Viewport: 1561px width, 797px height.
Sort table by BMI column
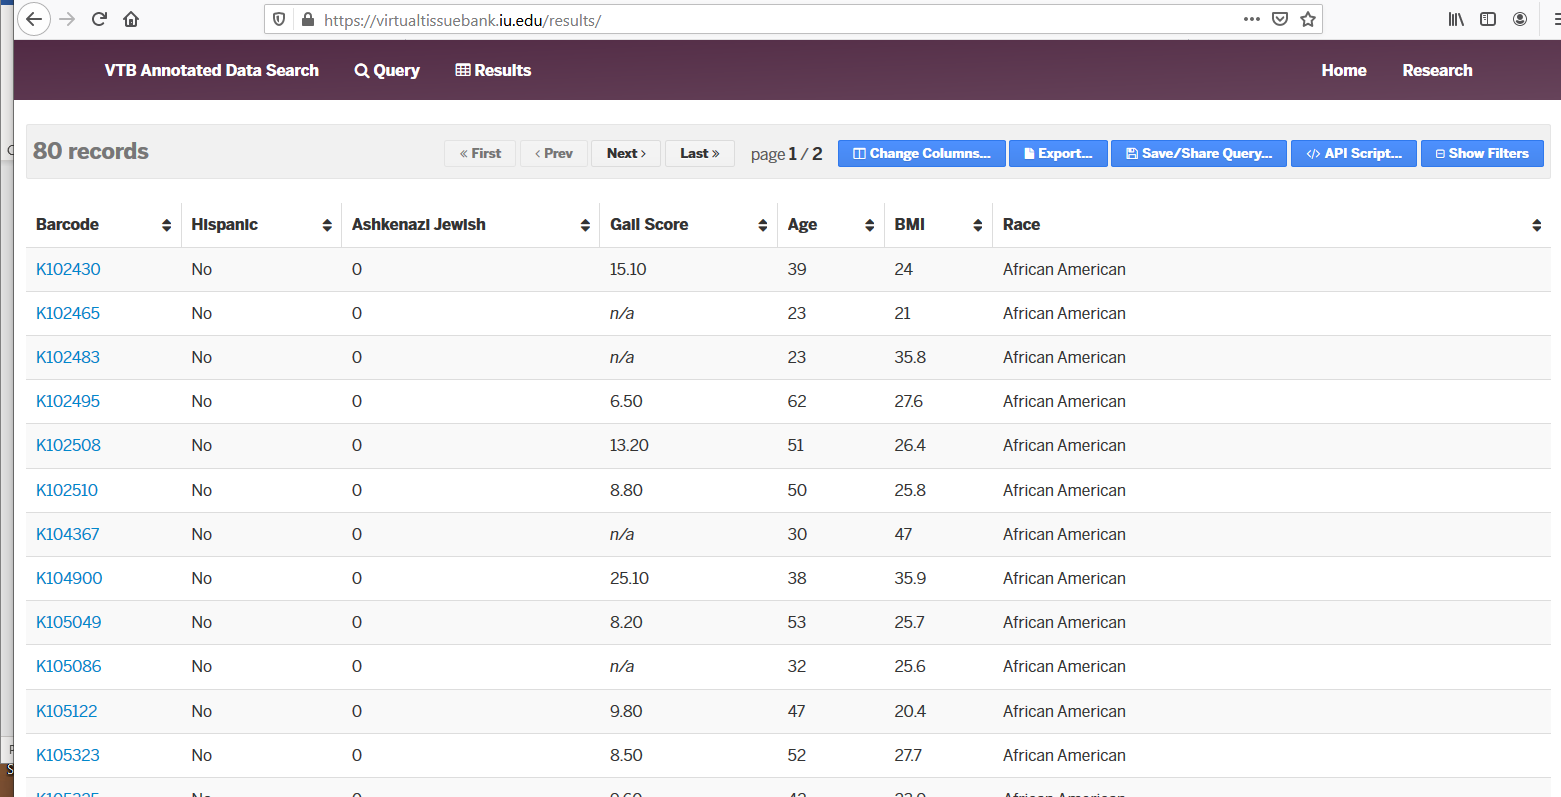pos(938,225)
